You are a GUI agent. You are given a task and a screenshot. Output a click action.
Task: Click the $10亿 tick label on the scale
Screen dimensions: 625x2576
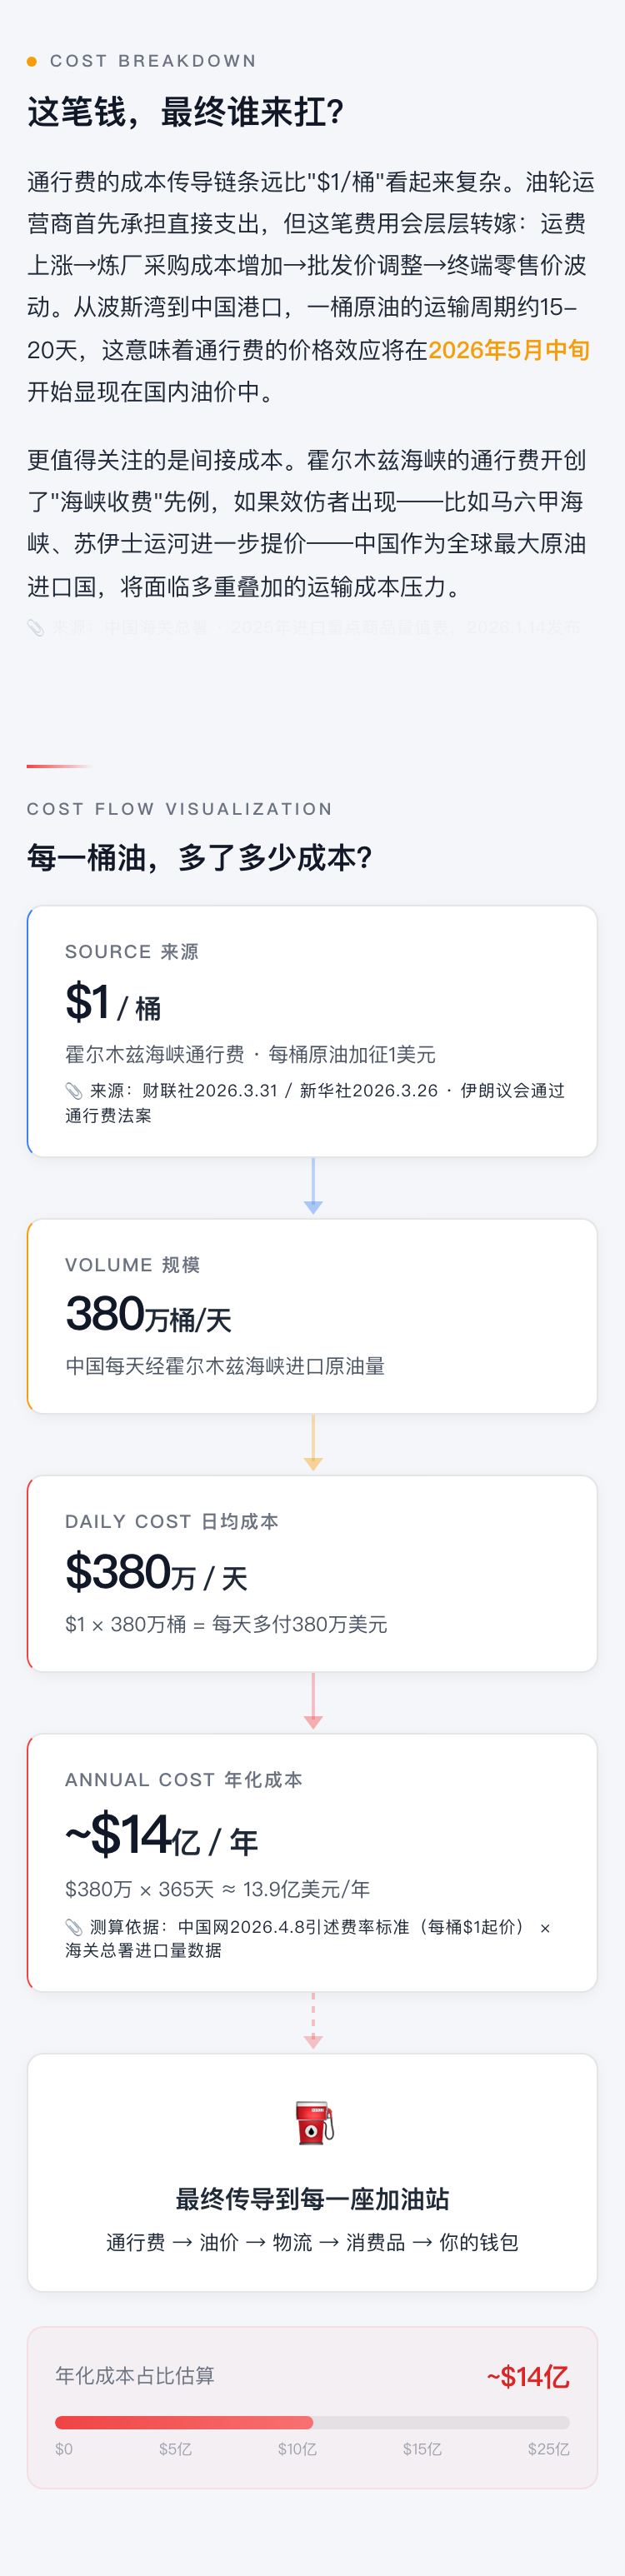(x=297, y=2449)
